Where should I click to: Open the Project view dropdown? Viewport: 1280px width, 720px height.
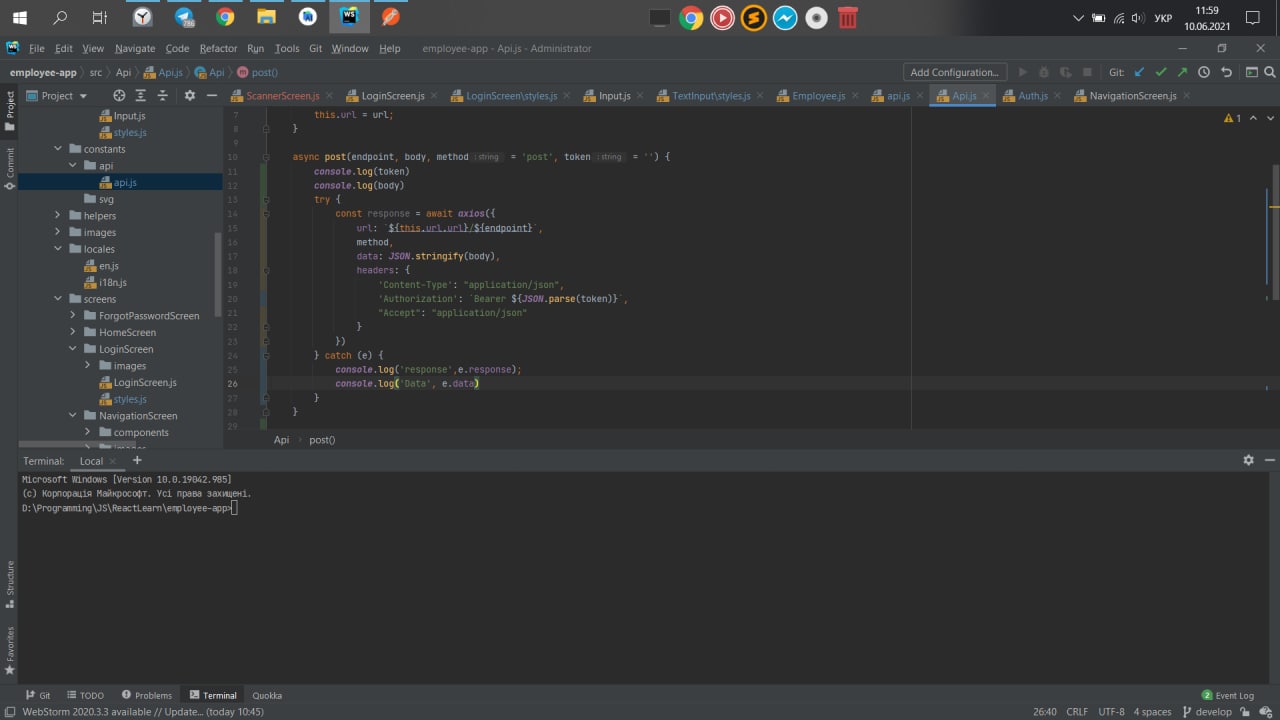pos(64,95)
